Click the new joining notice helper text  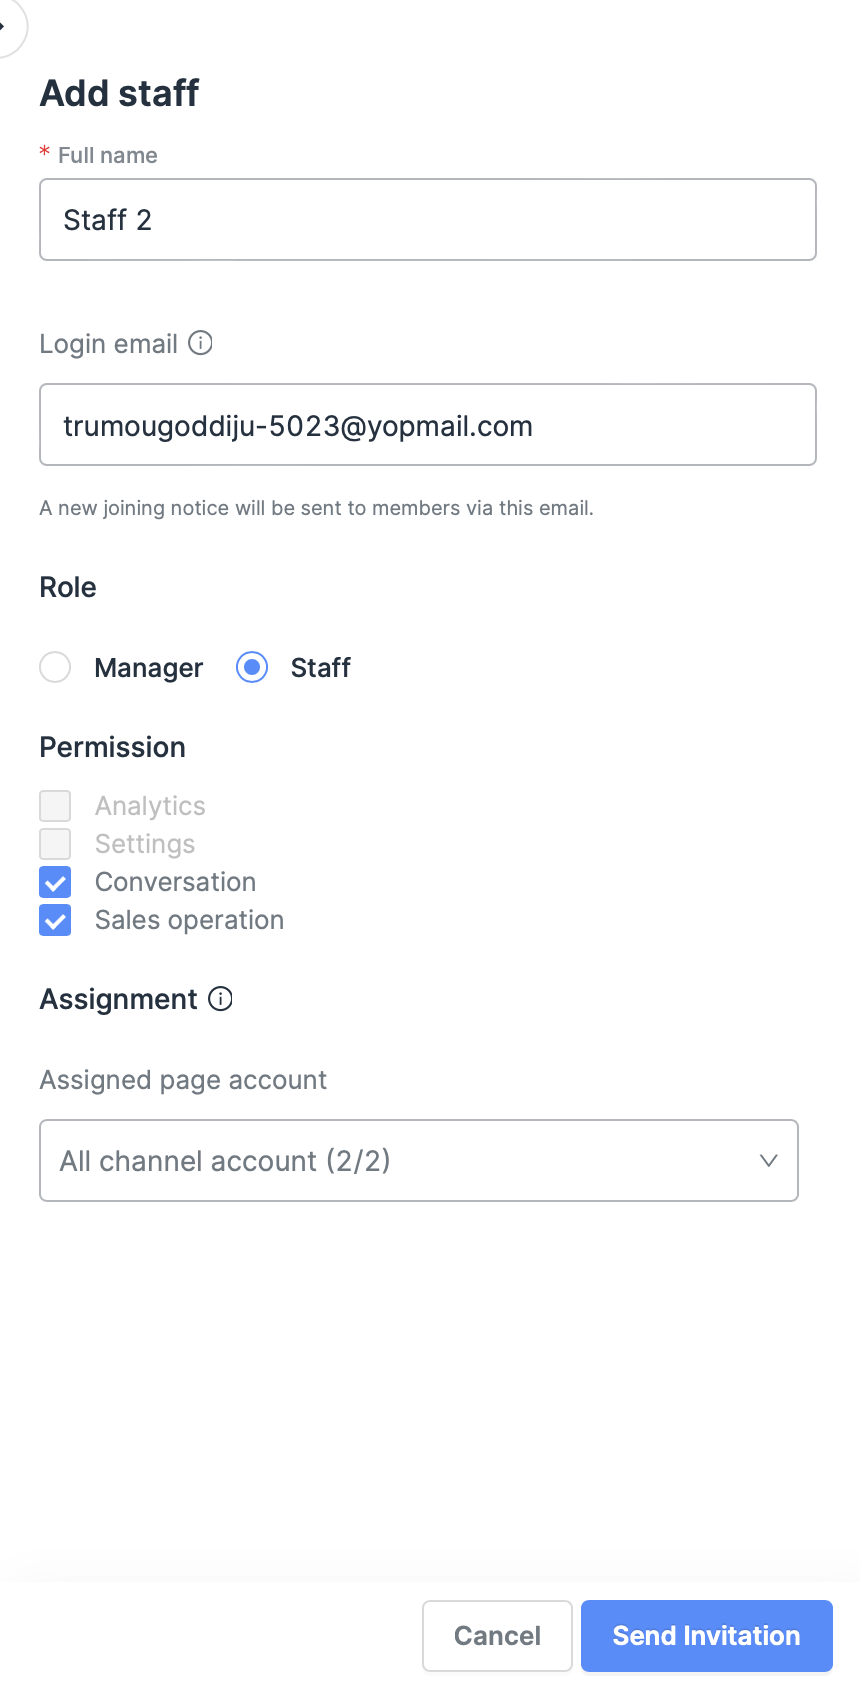tap(316, 508)
